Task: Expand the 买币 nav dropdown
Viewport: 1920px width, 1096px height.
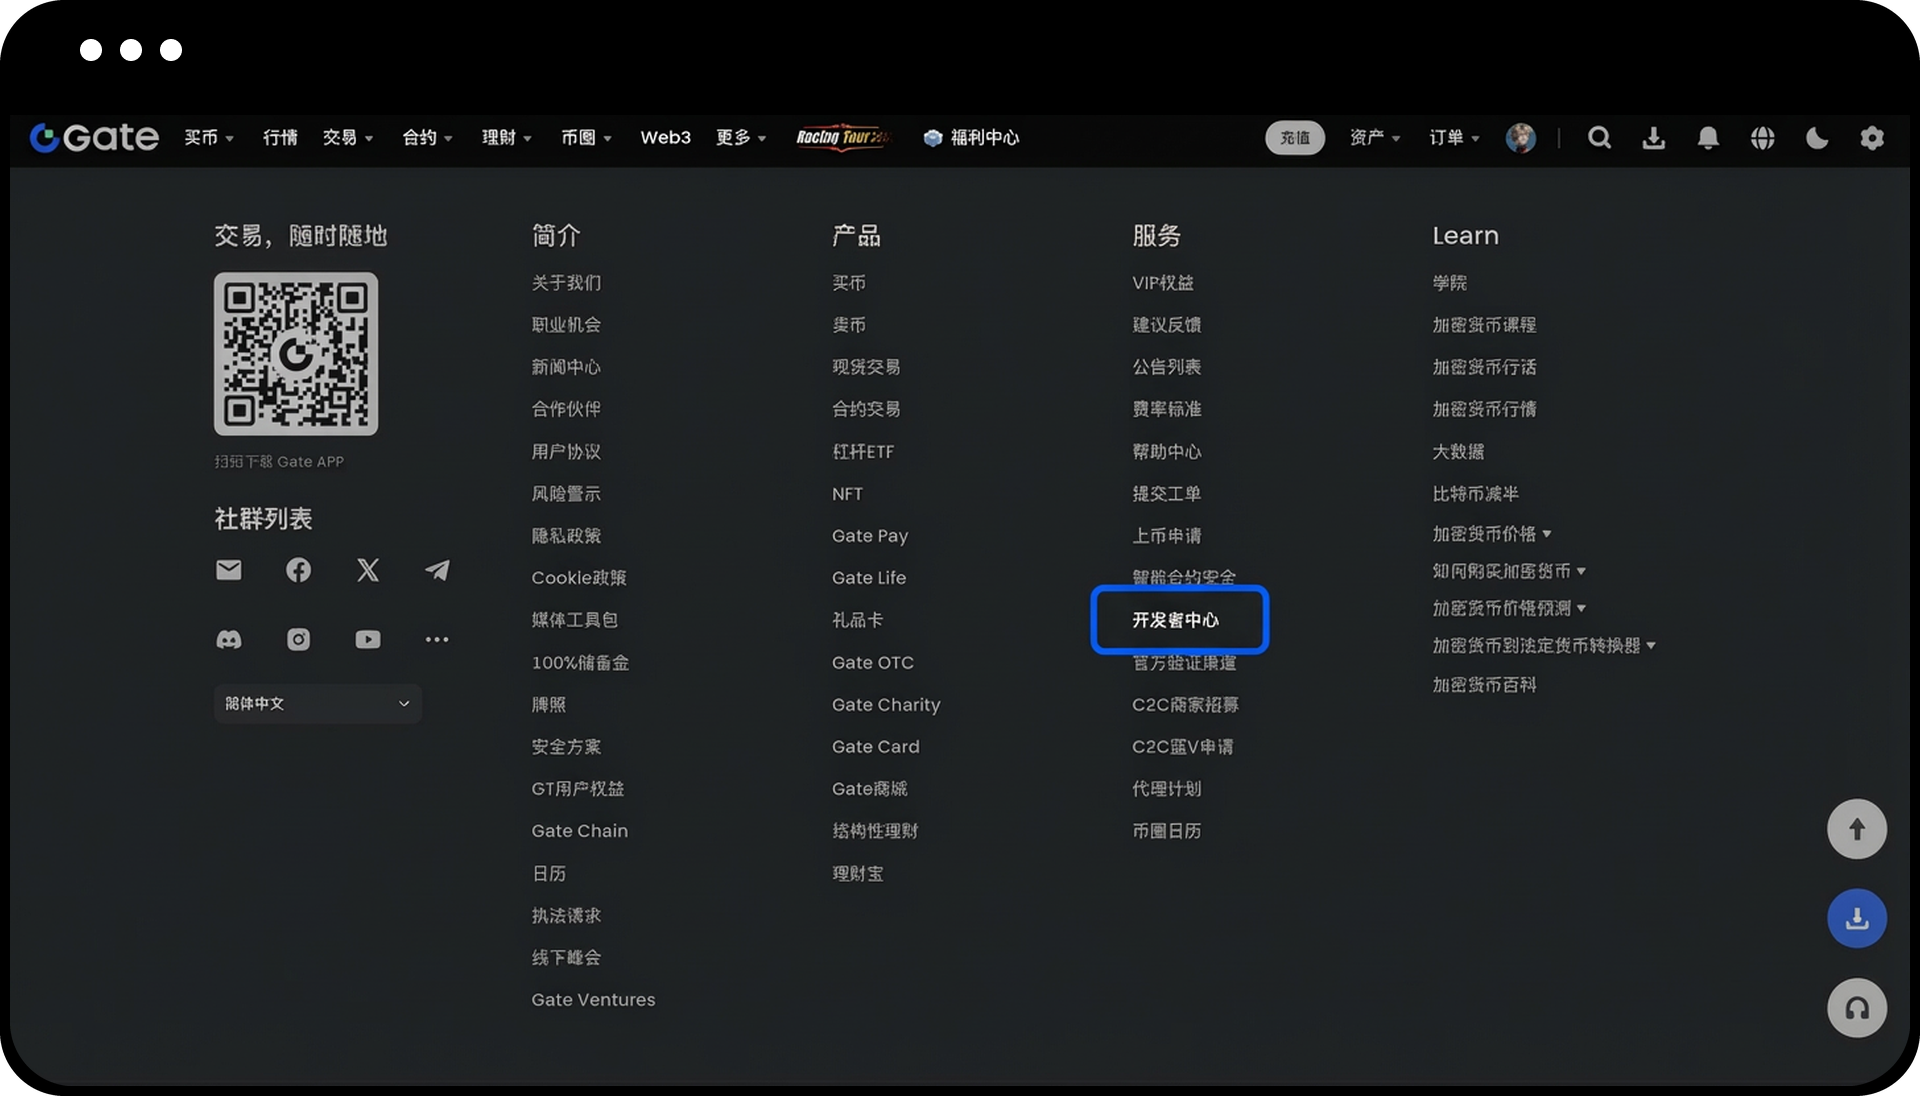Action: point(209,138)
